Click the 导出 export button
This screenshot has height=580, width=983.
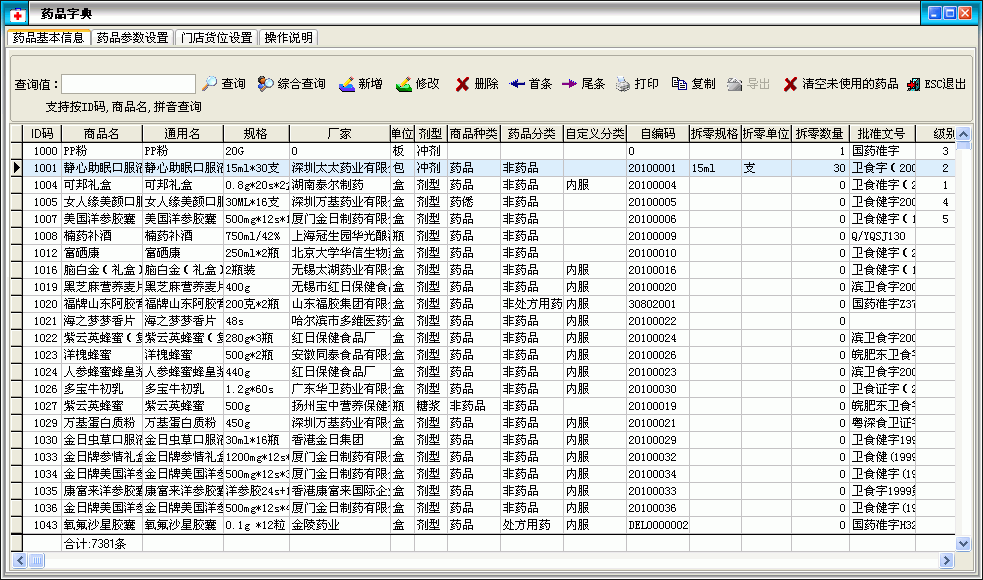click(x=748, y=84)
